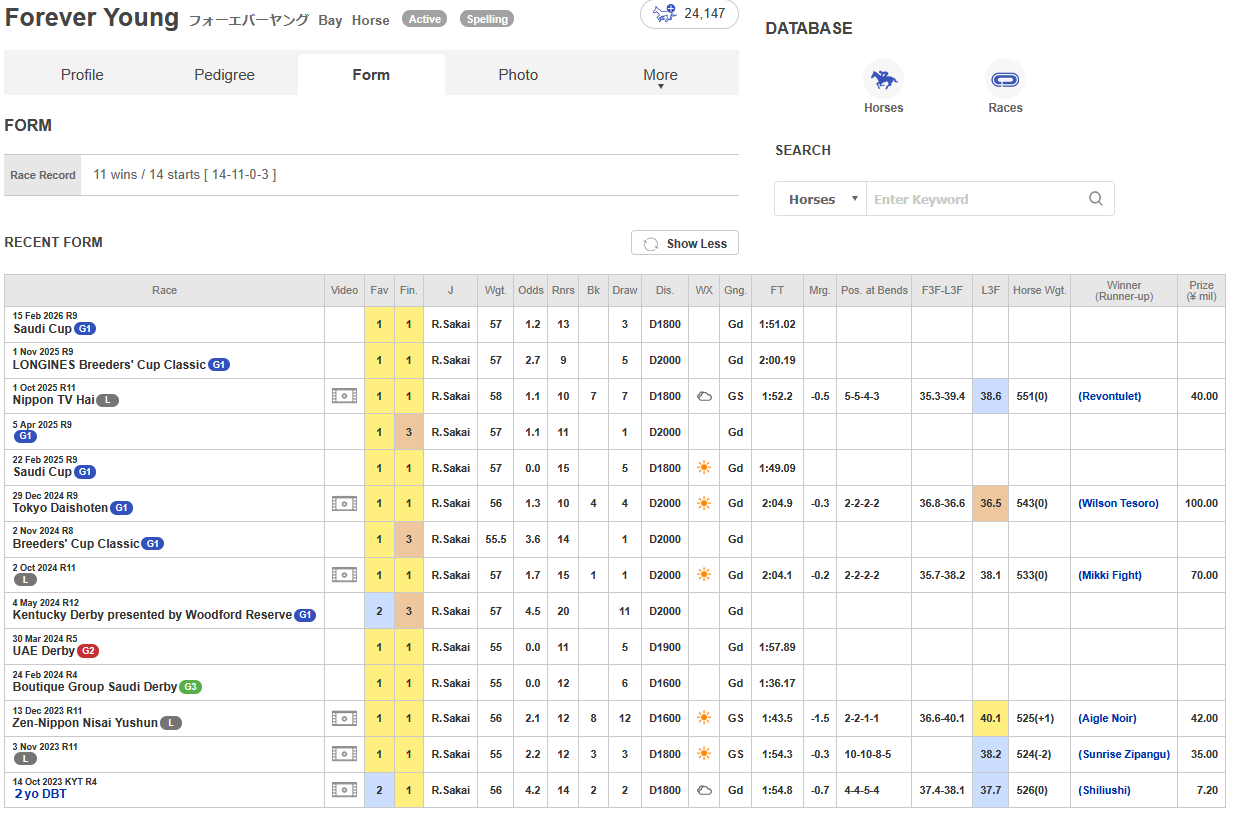Click sunny icon in 22 Feb 2025 Saudi Cup row
Image resolution: width=1239 pixels, height=826 pixels.
(704, 468)
